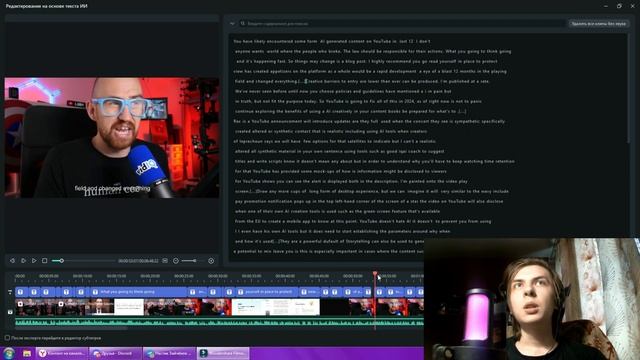640x360 pixels.
Task: Expand the dropdown chevron beside search
Action: (x=232, y=24)
